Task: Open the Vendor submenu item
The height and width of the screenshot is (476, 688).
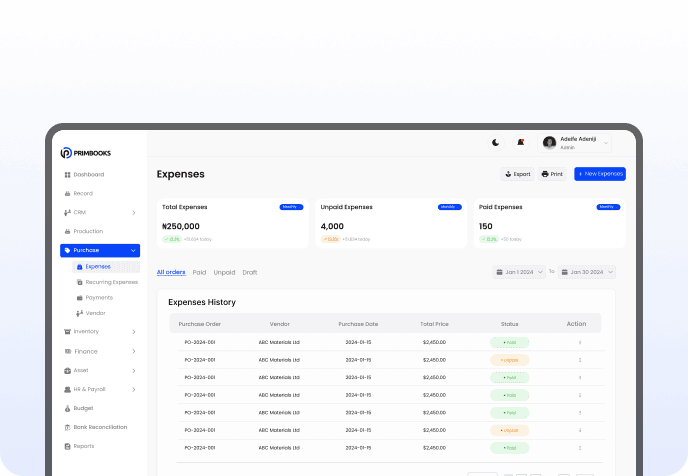Action: click(x=91, y=313)
